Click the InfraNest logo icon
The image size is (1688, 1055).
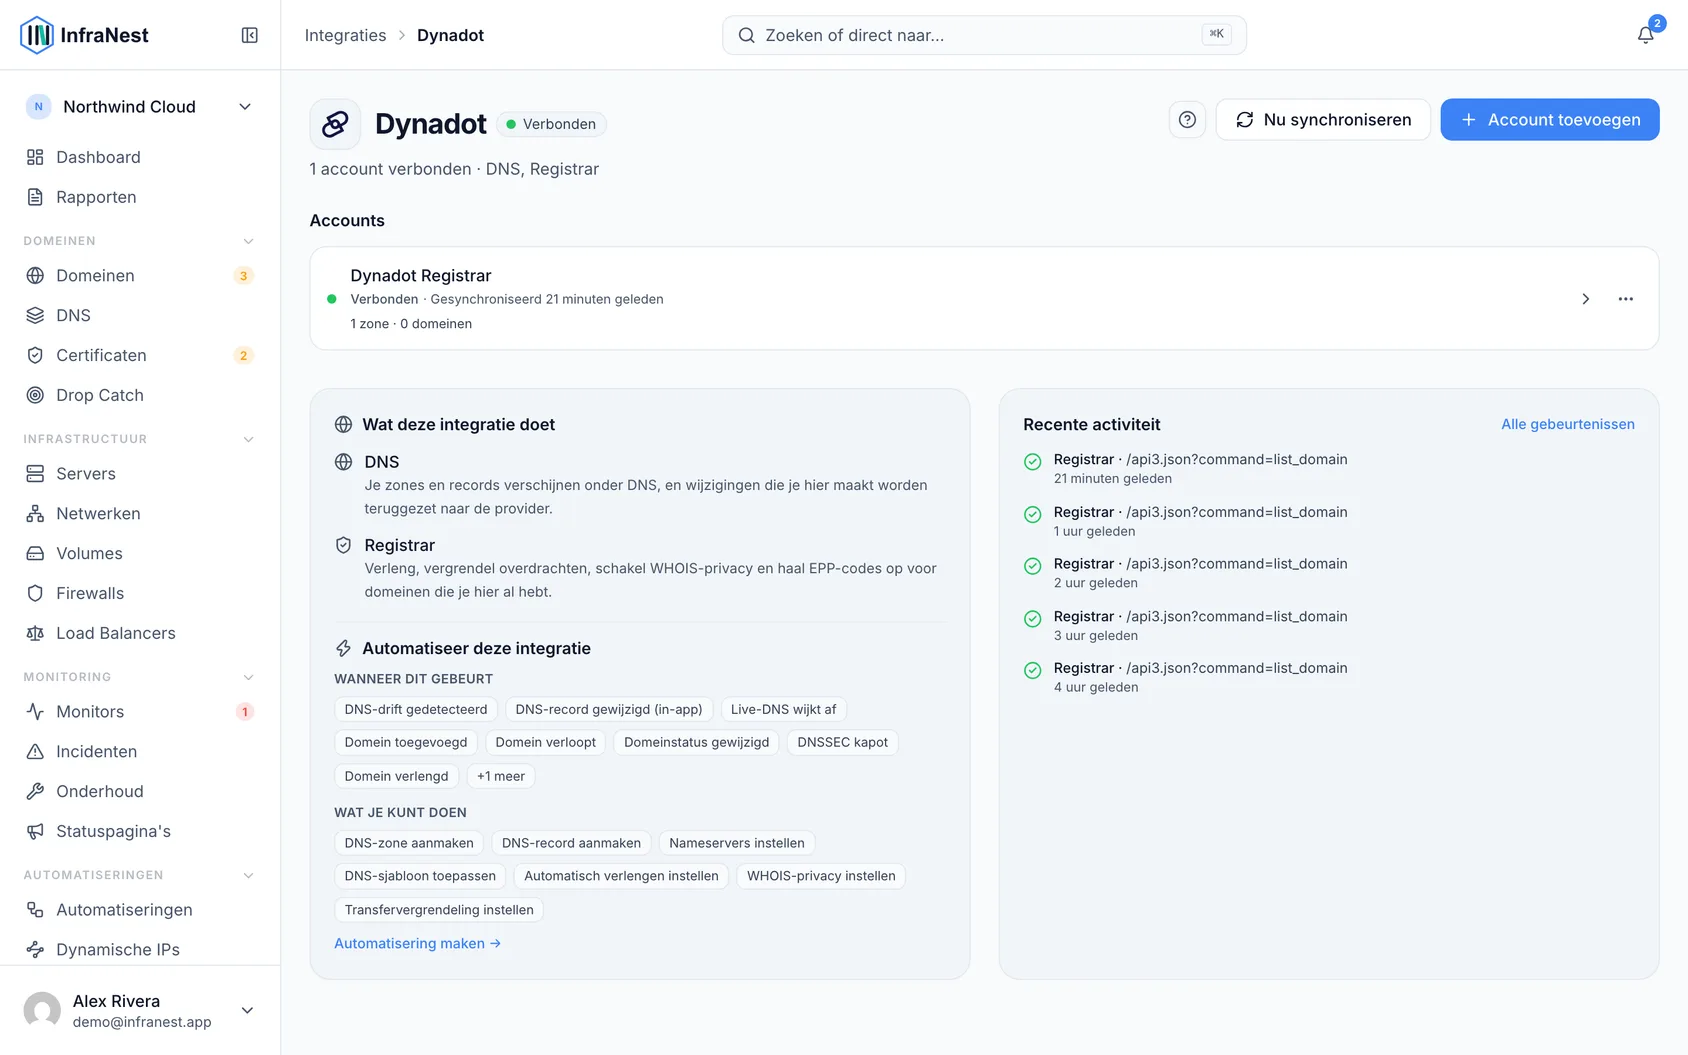pyautogui.click(x=37, y=35)
